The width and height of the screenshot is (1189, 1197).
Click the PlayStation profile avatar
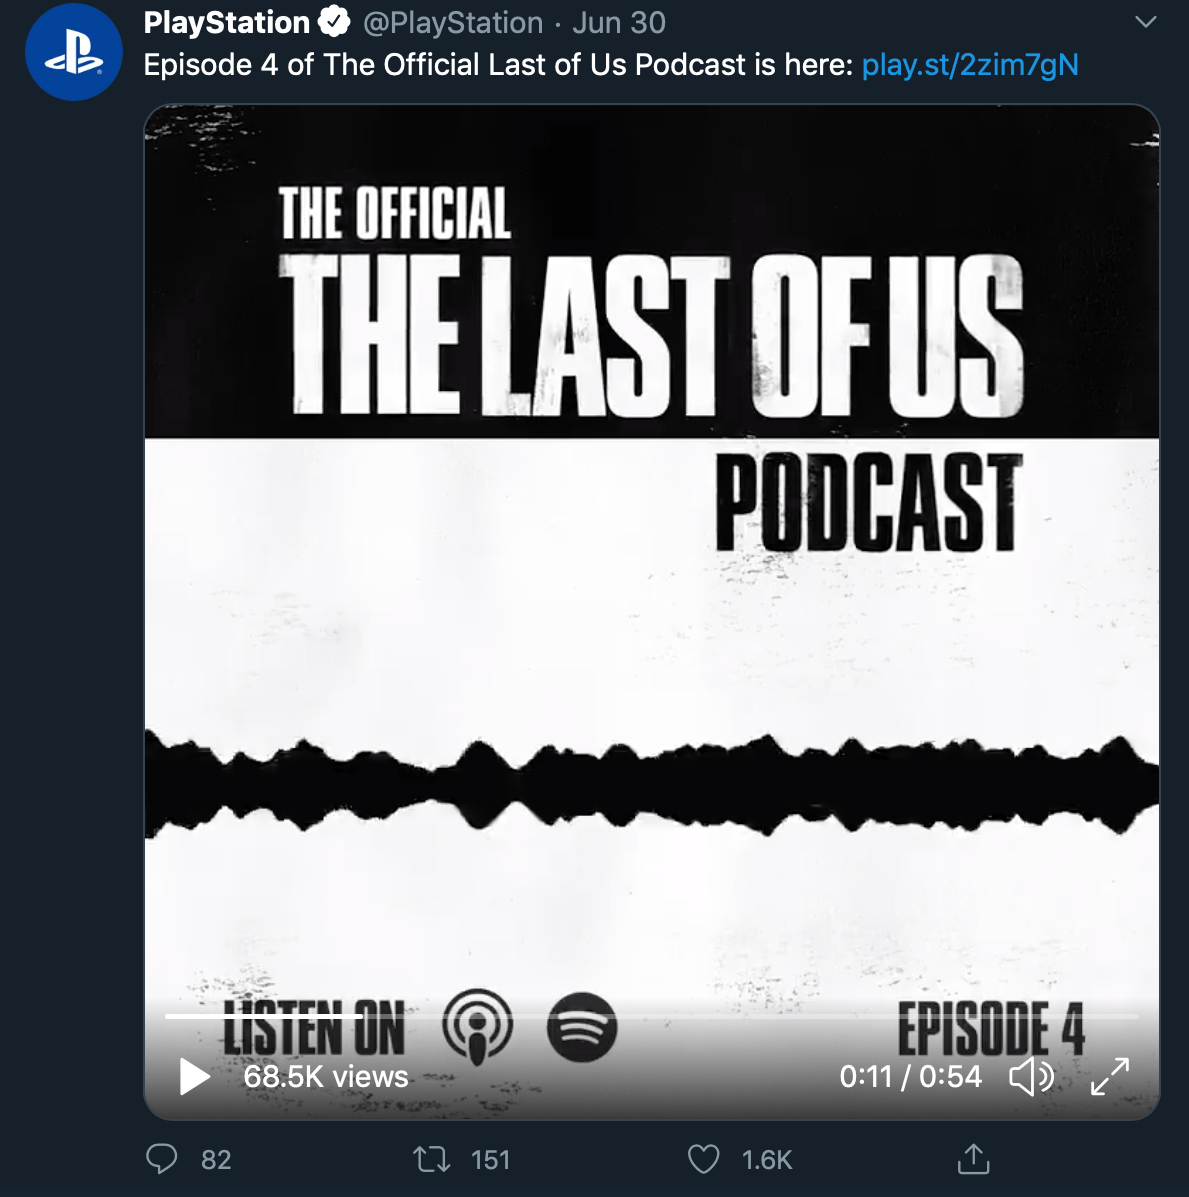pos(73,51)
